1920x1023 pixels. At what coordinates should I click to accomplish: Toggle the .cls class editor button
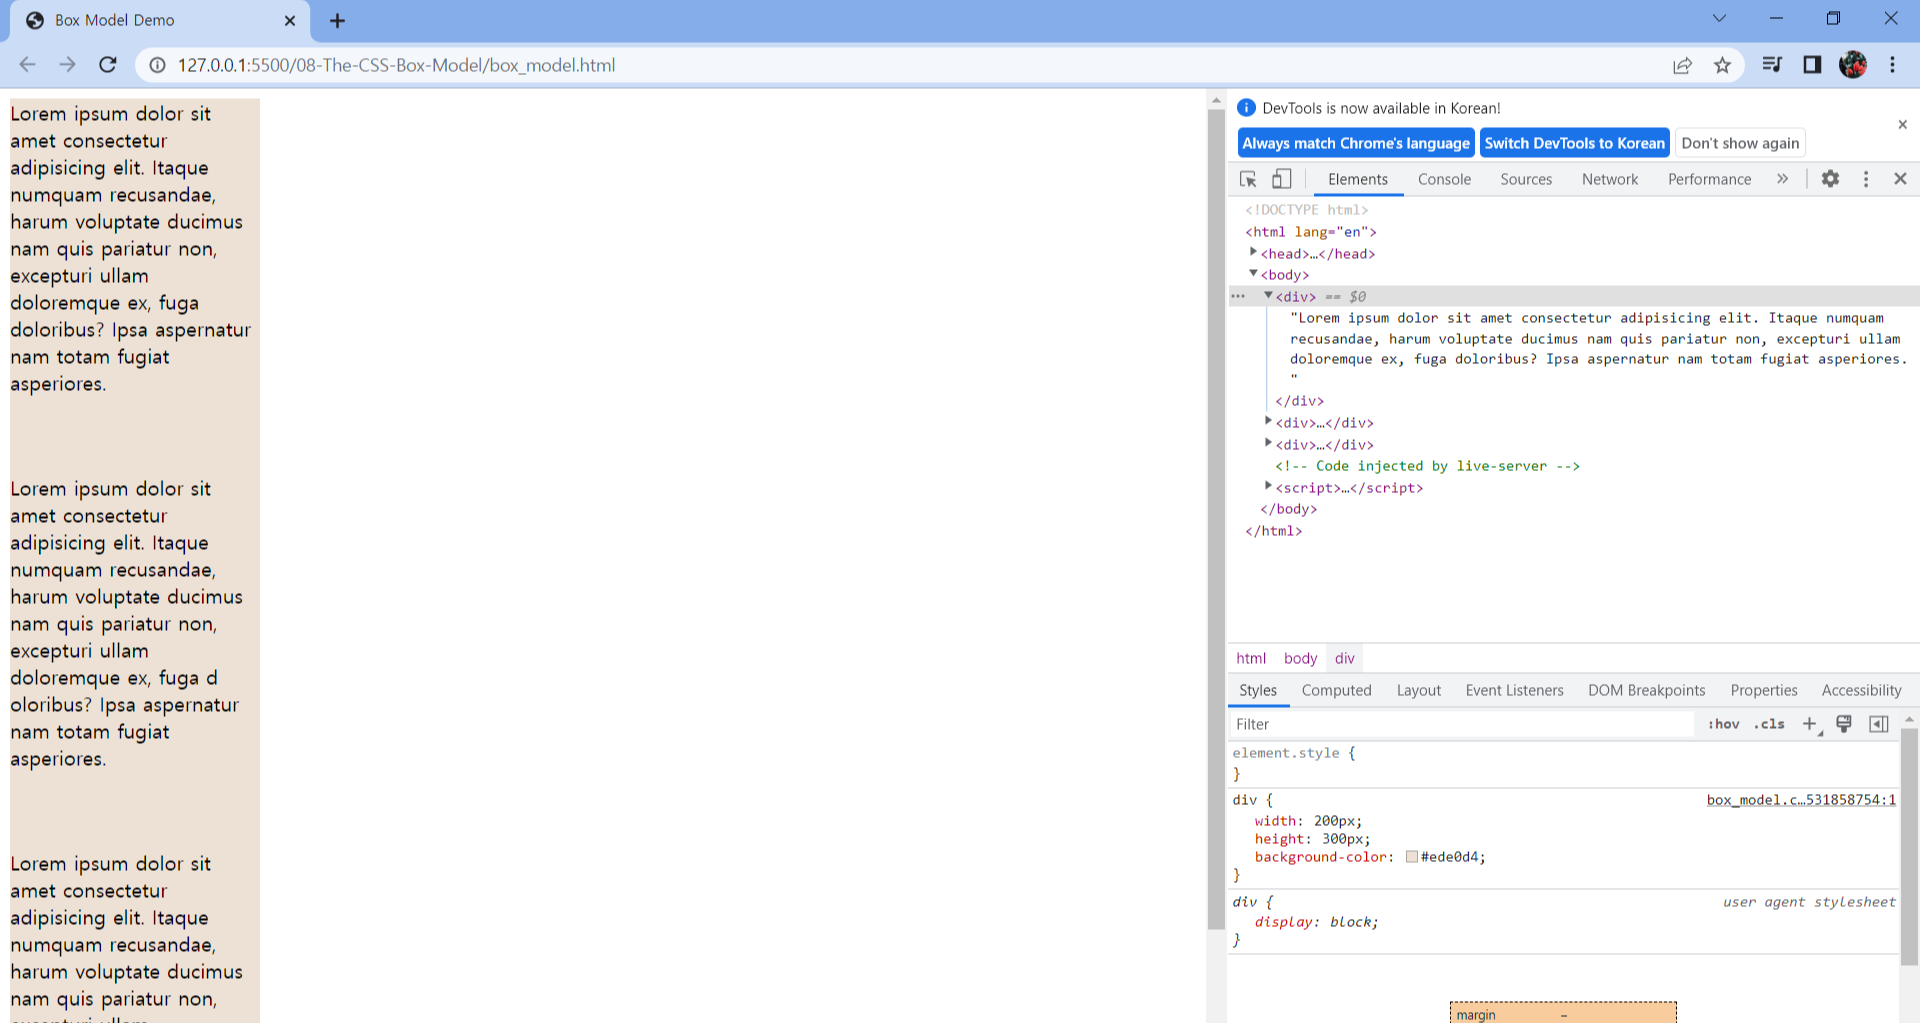click(1769, 724)
